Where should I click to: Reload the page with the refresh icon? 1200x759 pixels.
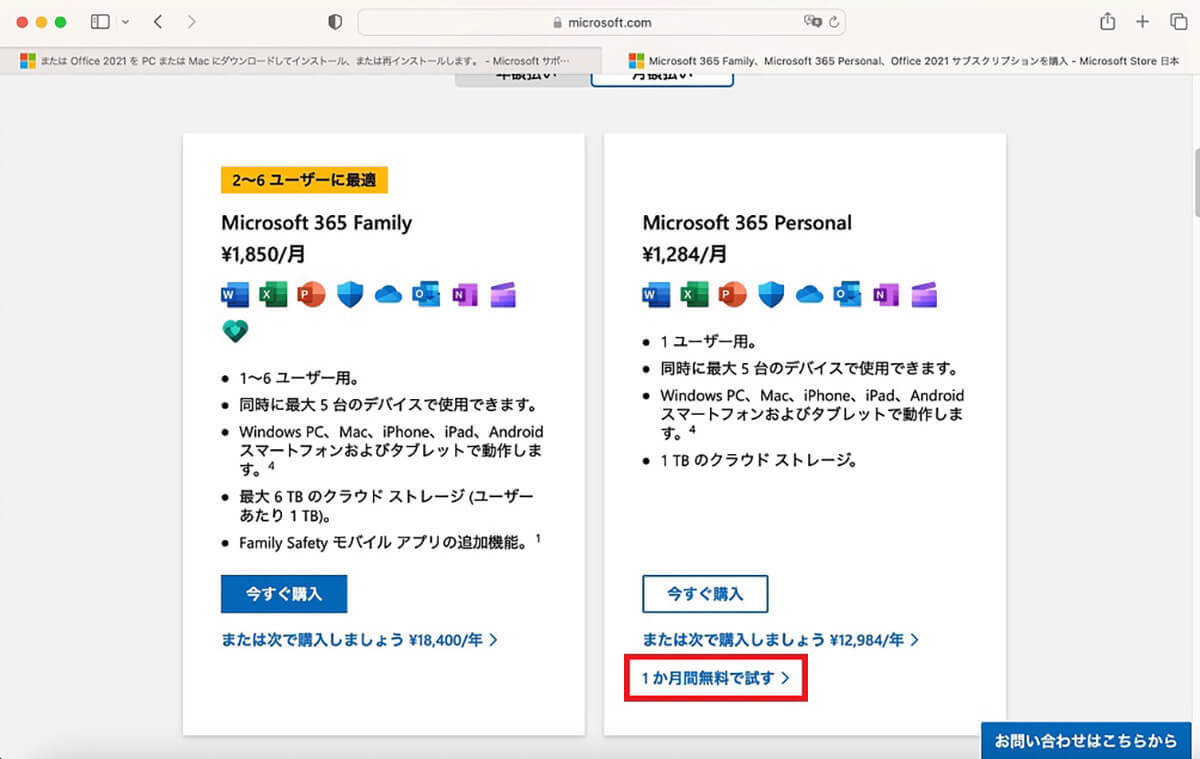click(833, 21)
